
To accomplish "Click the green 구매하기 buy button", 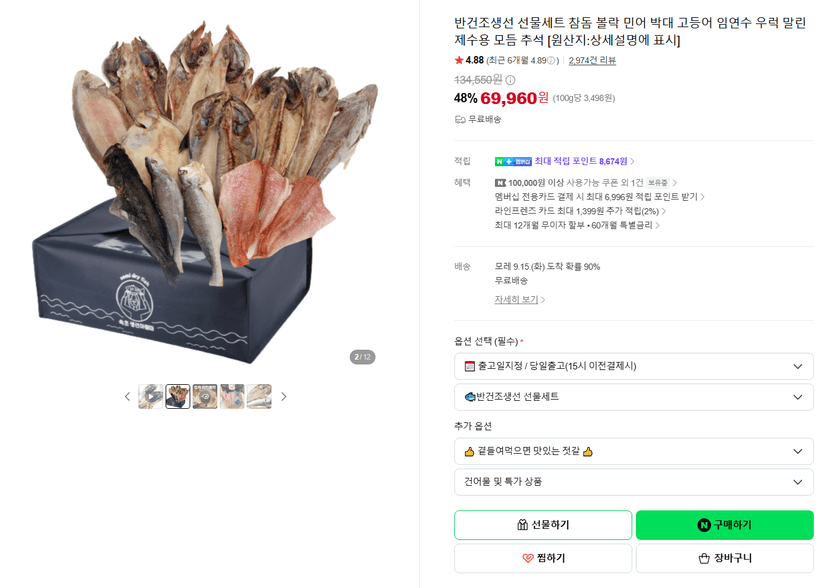I will tap(724, 525).
